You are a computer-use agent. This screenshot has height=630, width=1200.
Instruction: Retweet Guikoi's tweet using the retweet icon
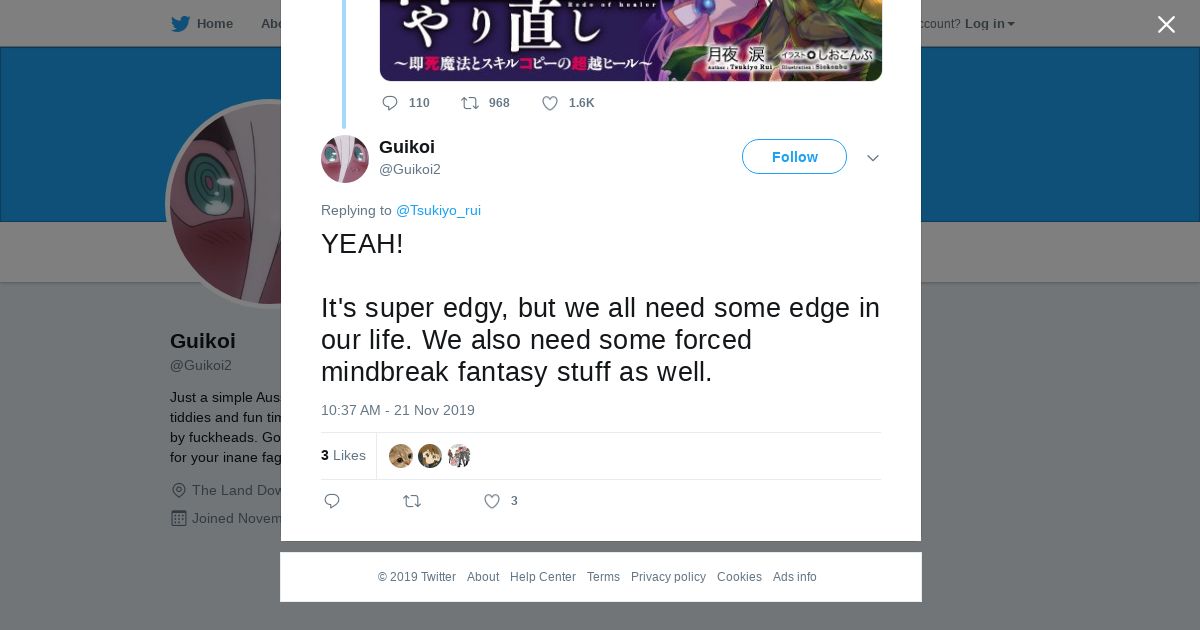point(412,501)
